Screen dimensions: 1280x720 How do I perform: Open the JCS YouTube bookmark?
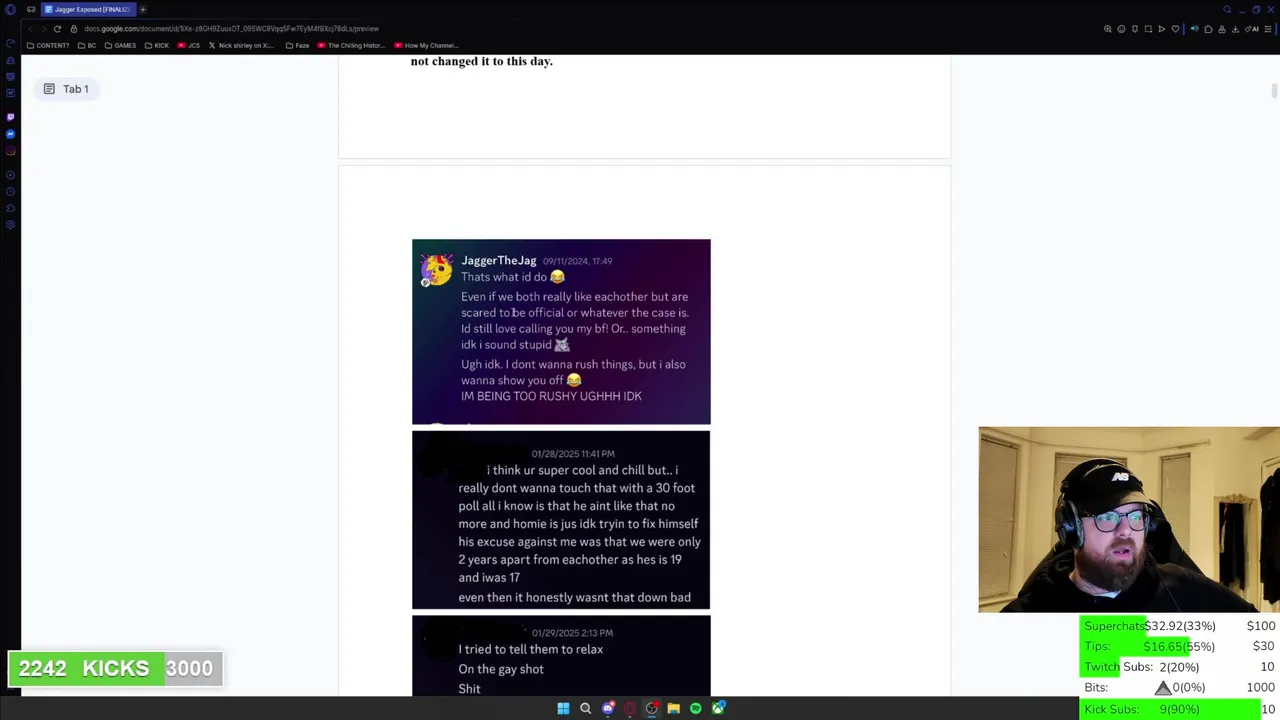[189, 45]
